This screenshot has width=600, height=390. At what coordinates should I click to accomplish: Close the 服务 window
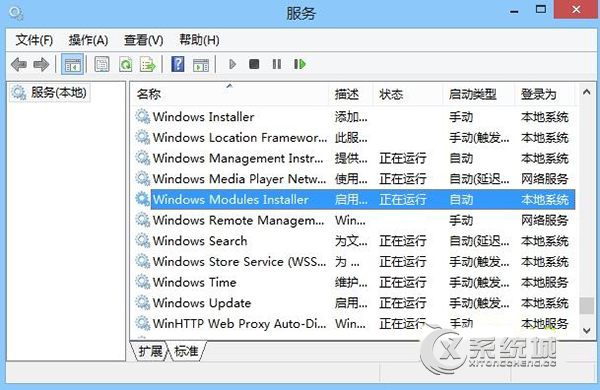pos(576,9)
